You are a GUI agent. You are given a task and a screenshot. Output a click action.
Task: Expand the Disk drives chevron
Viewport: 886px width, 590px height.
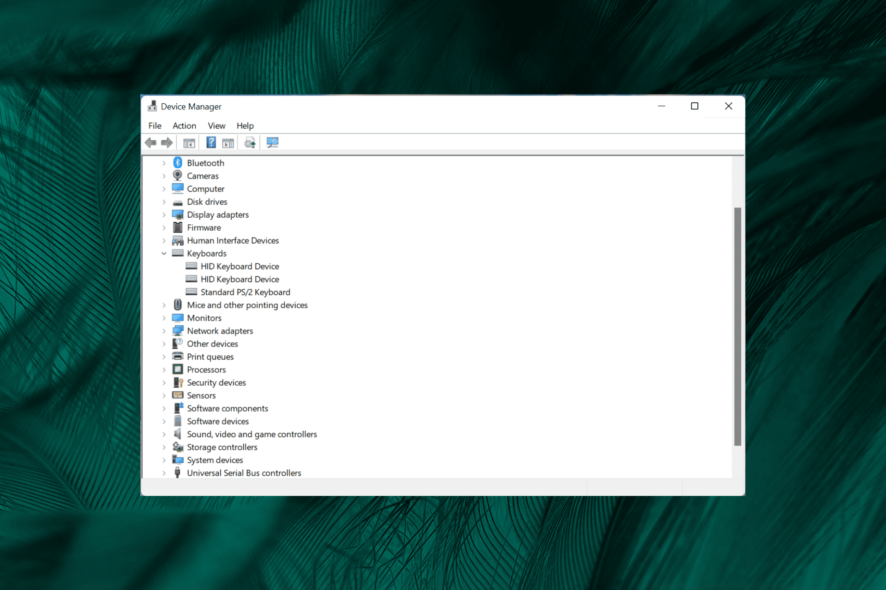click(x=164, y=202)
